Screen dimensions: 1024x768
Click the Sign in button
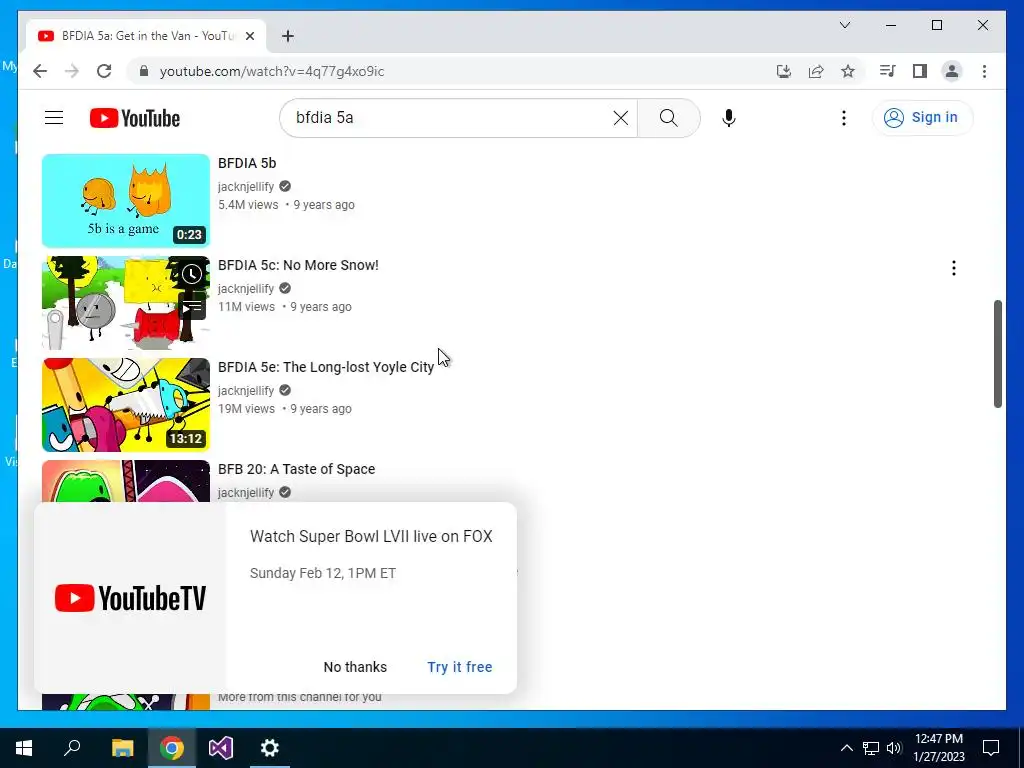922,118
